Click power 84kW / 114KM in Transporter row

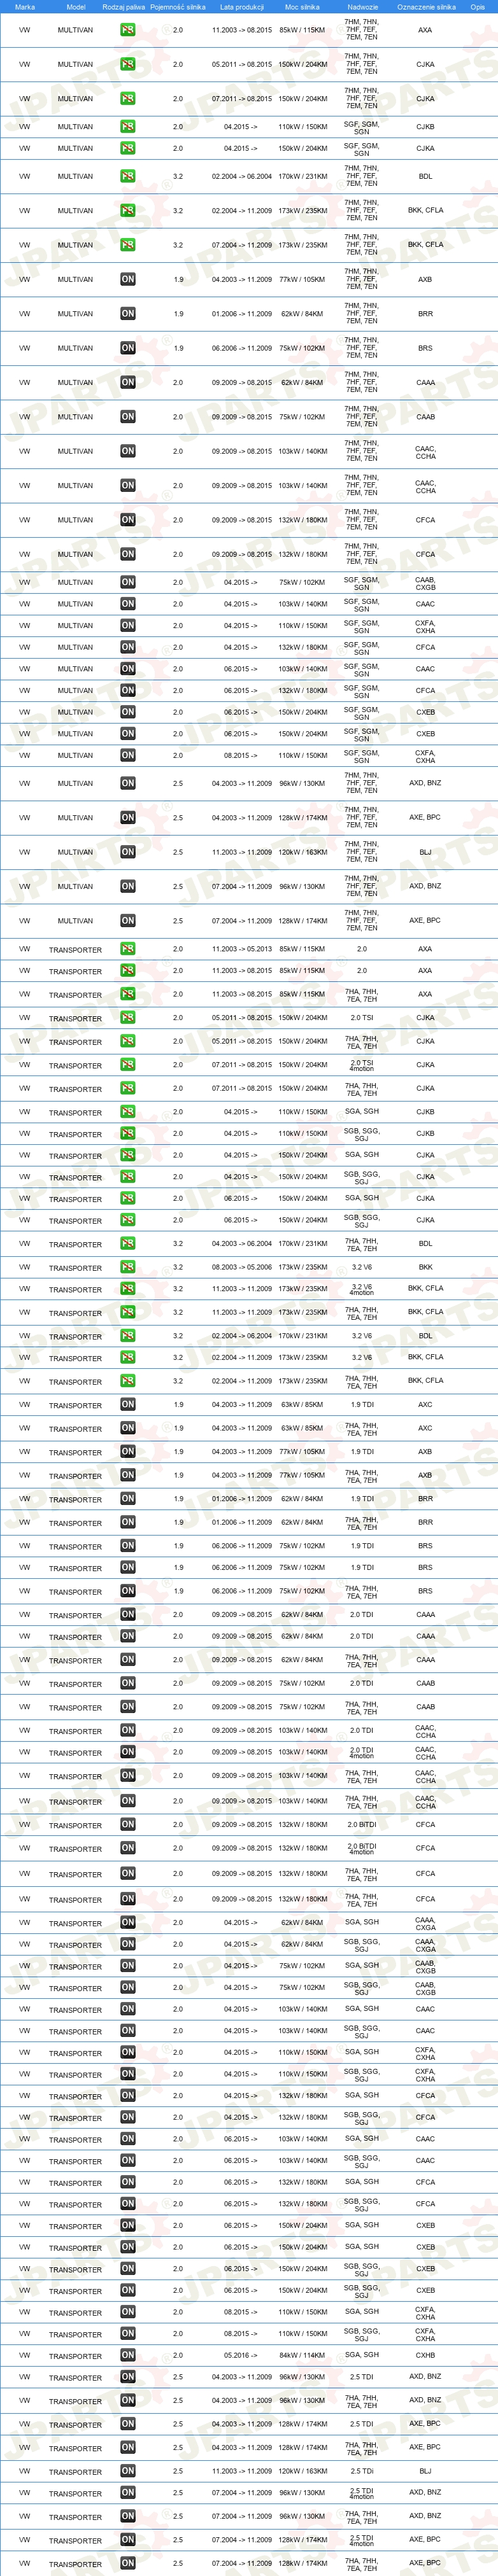pyautogui.click(x=302, y=2355)
